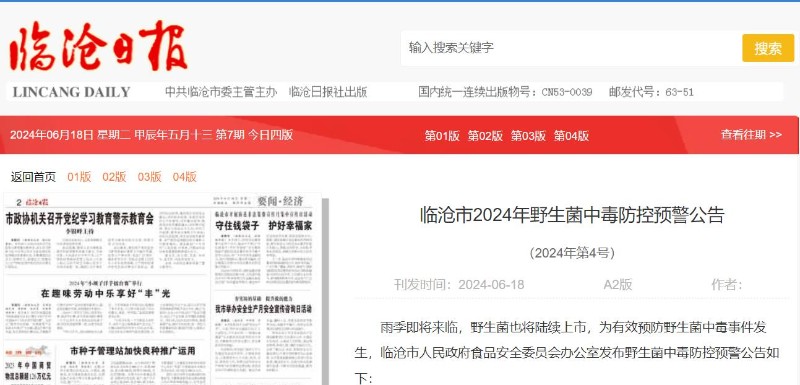
Task: Click the 作者: label
Action: [727, 285]
